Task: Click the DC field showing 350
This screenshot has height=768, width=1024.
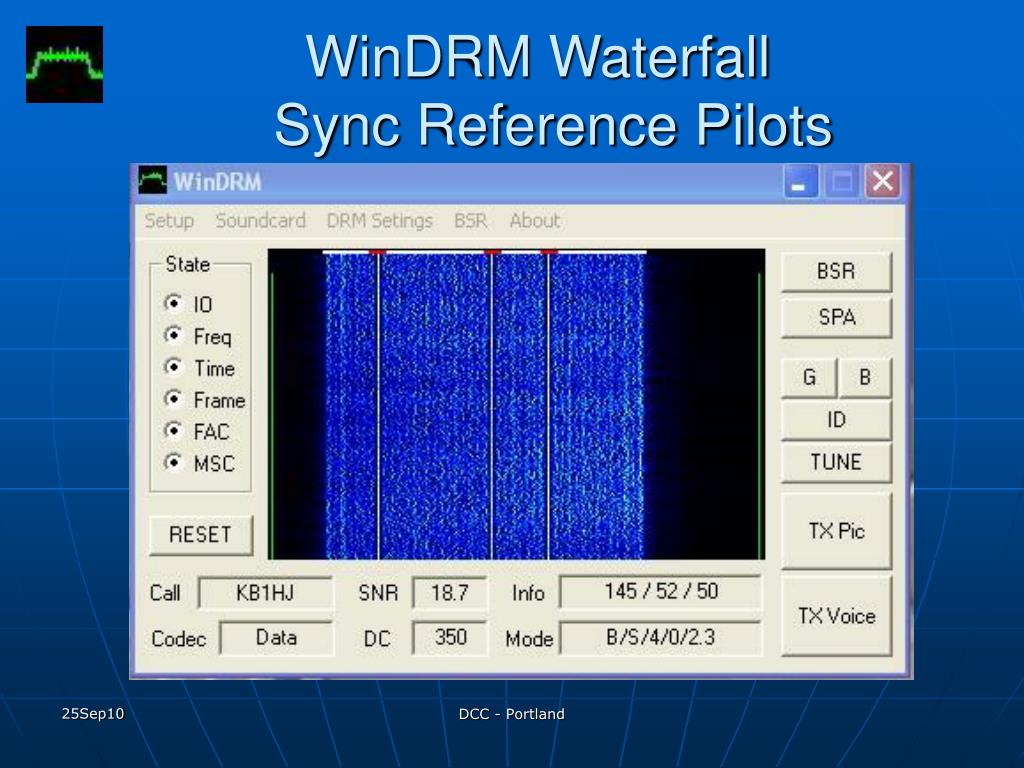Action: (450, 637)
